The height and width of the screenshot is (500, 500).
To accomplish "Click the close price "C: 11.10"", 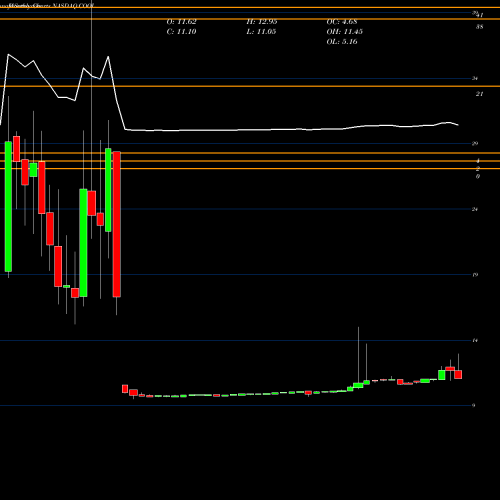I will pyautogui.click(x=181, y=32).
